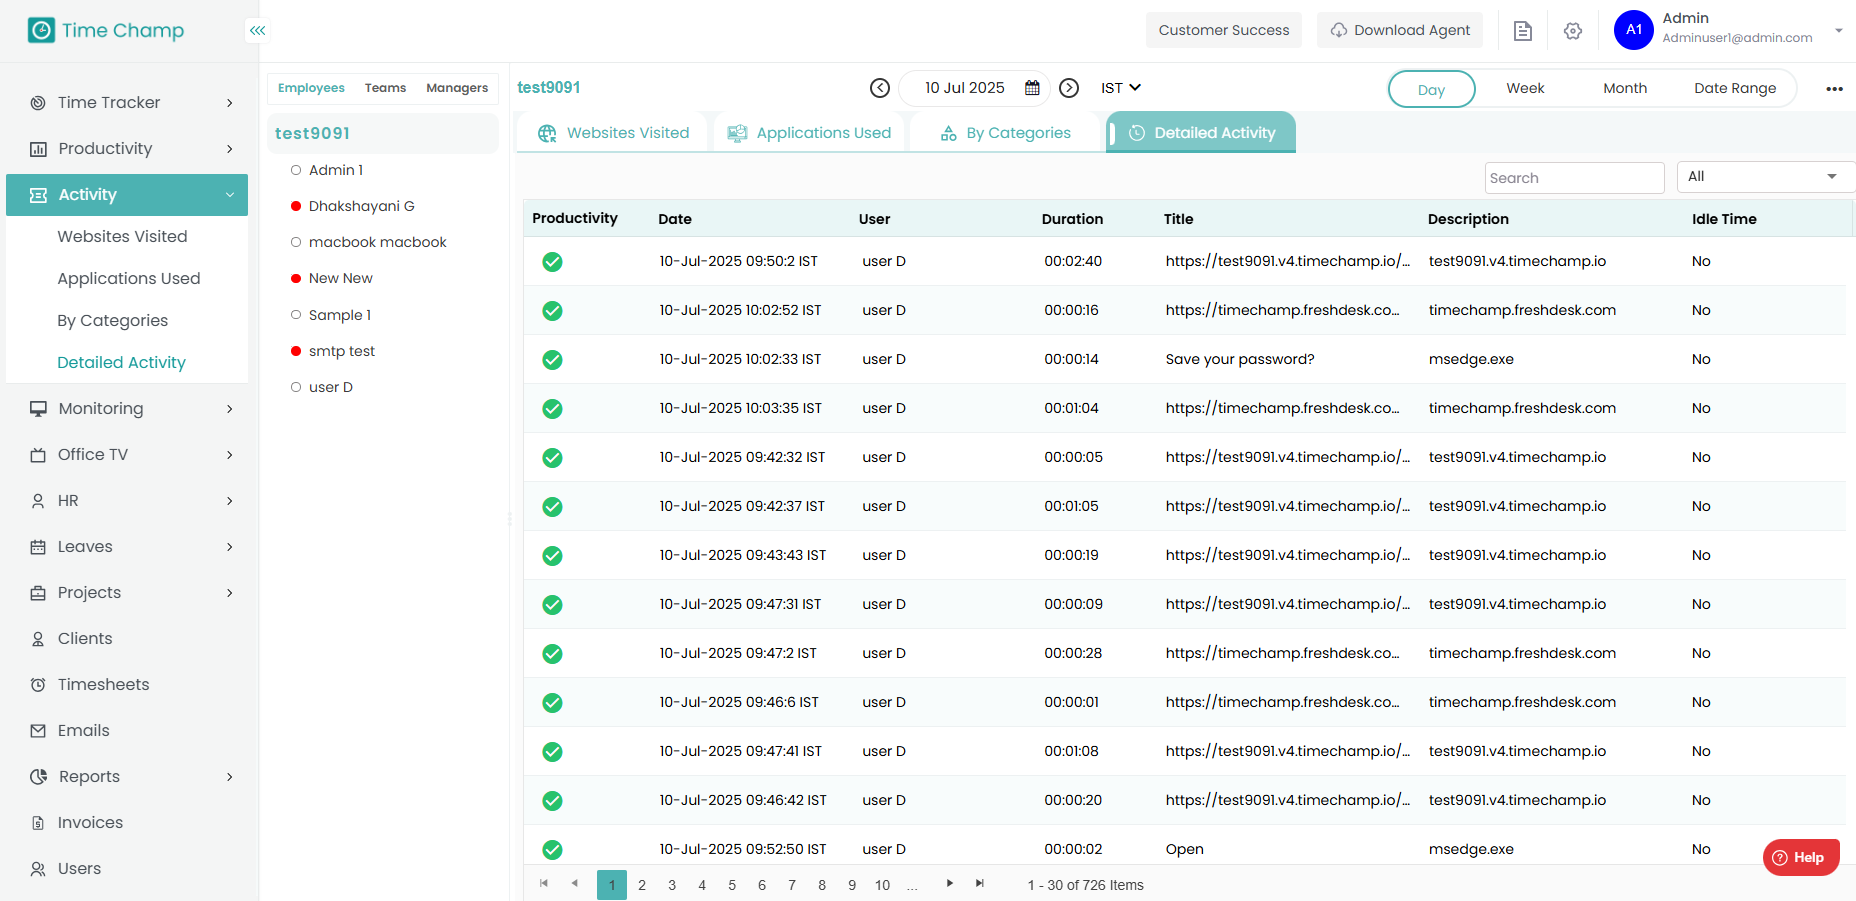Image resolution: width=1856 pixels, height=901 pixels.
Task: Go to previous day arrow icon
Action: coord(879,88)
